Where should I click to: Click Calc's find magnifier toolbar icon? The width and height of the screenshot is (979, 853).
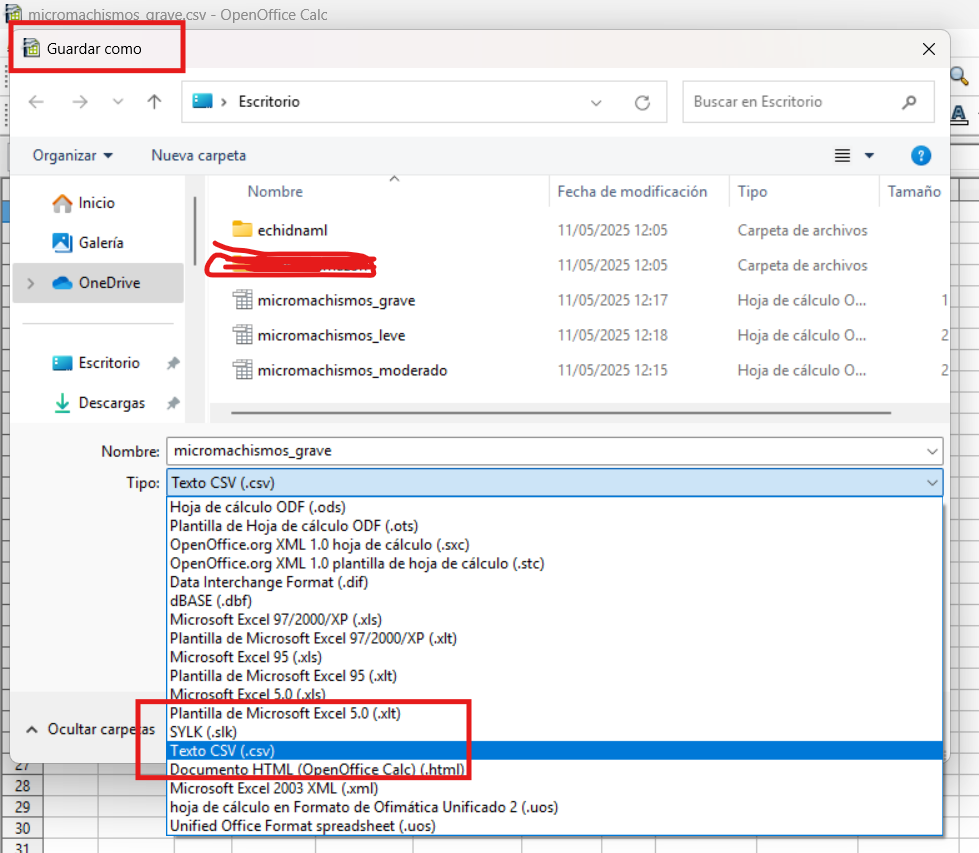[x=960, y=77]
